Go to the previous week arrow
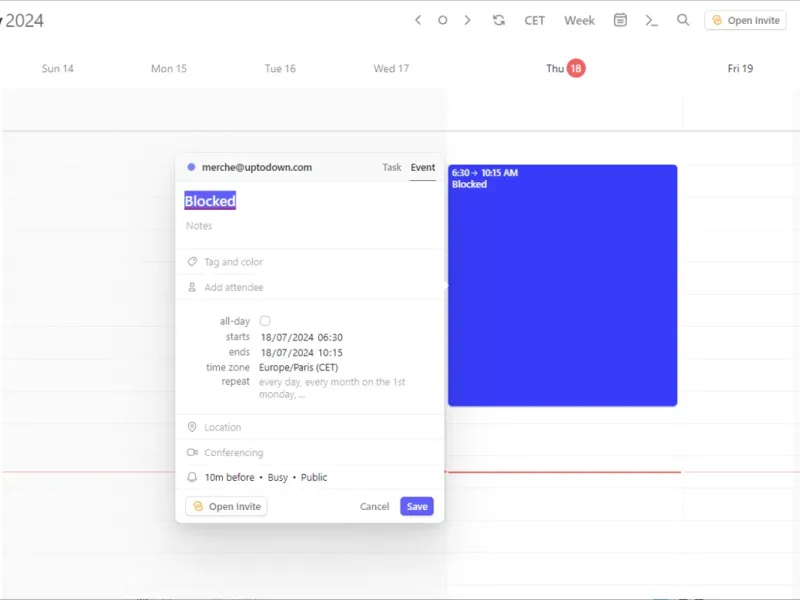This screenshot has width=800, height=600. [x=418, y=20]
